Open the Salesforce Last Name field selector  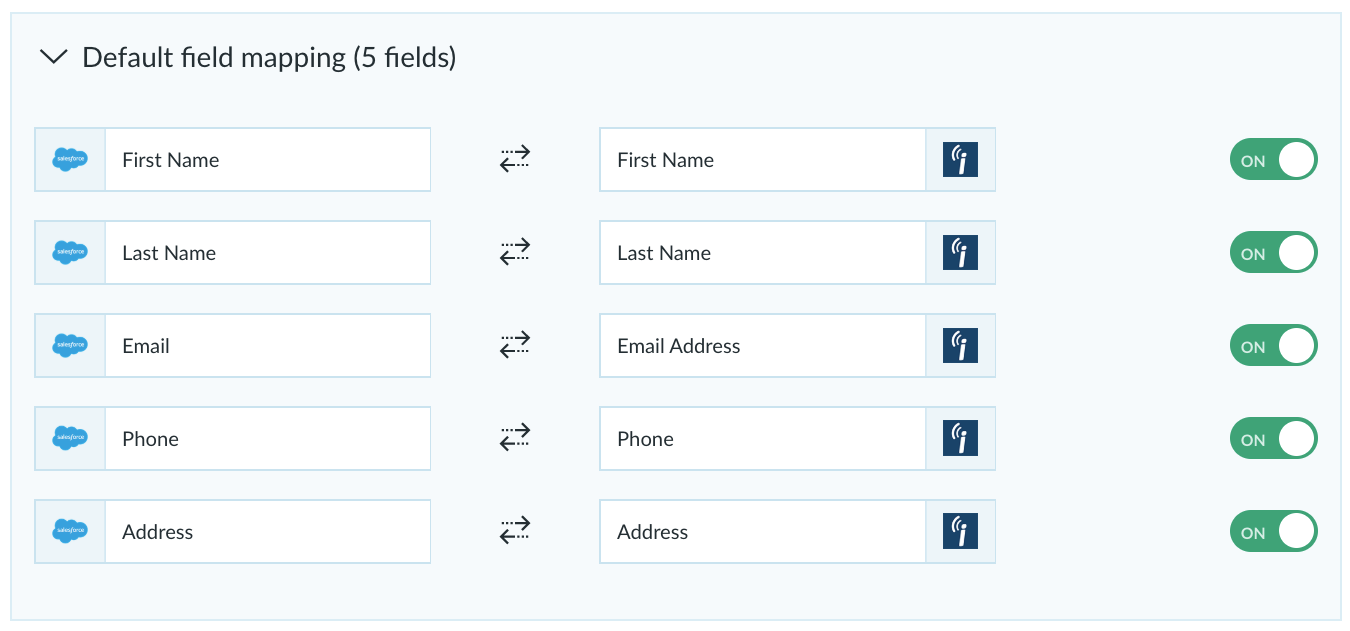[x=268, y=253]
